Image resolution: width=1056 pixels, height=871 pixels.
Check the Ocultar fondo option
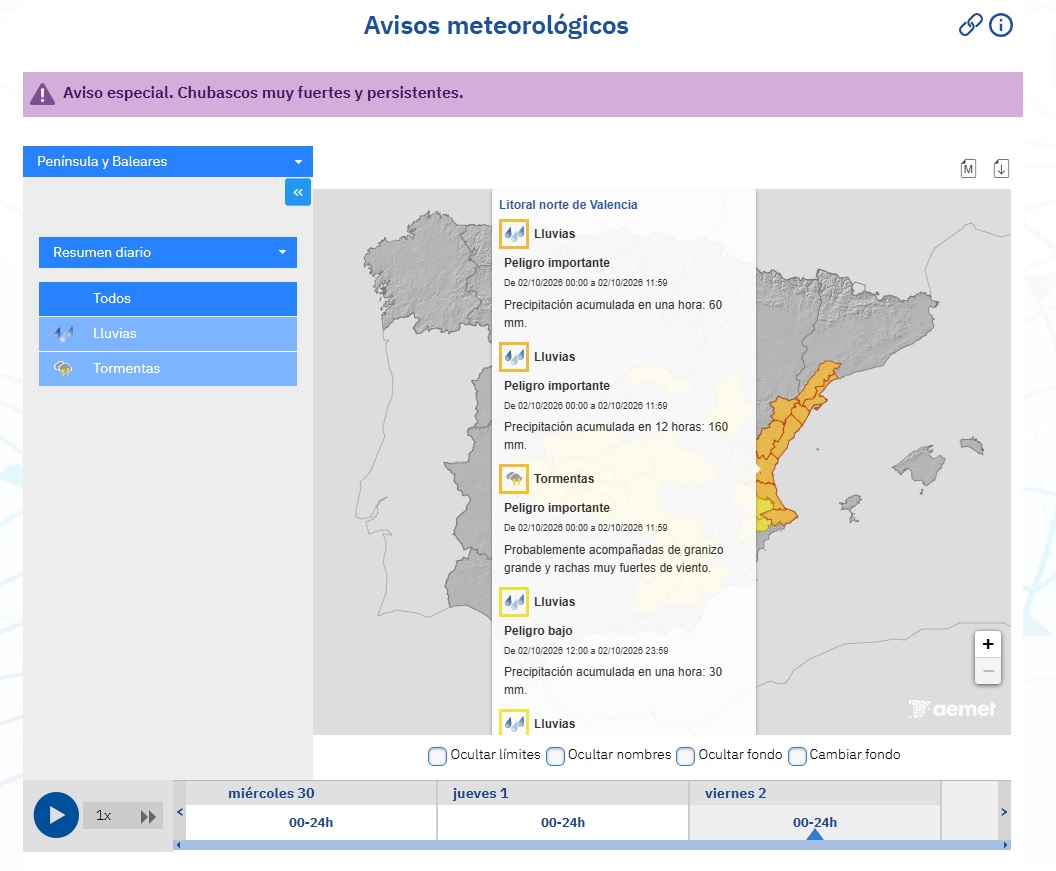click(685, 756)
